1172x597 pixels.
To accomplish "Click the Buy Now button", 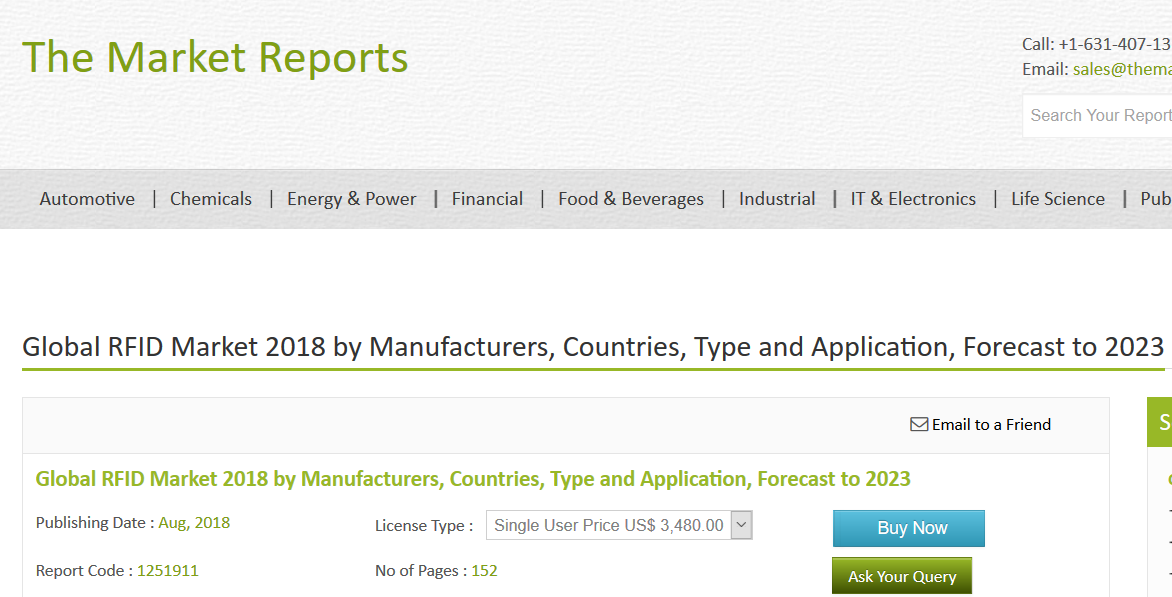I will tap(909, 528).
